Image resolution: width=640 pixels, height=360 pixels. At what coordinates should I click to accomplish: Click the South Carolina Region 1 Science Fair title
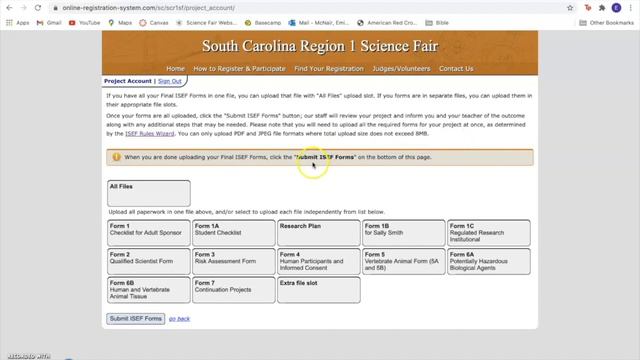coord(320,46)
